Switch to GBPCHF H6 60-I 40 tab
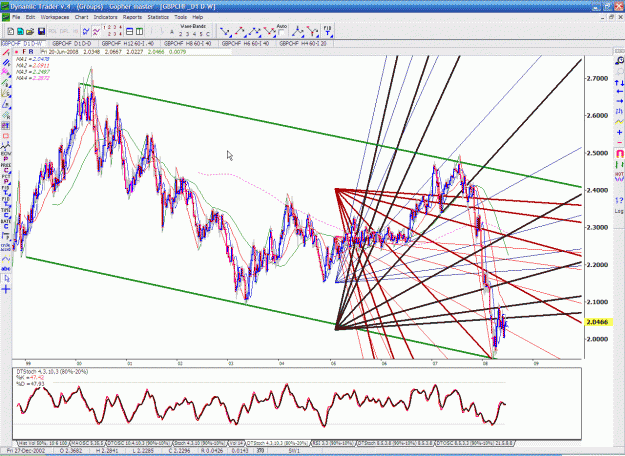 click(245, 43)
